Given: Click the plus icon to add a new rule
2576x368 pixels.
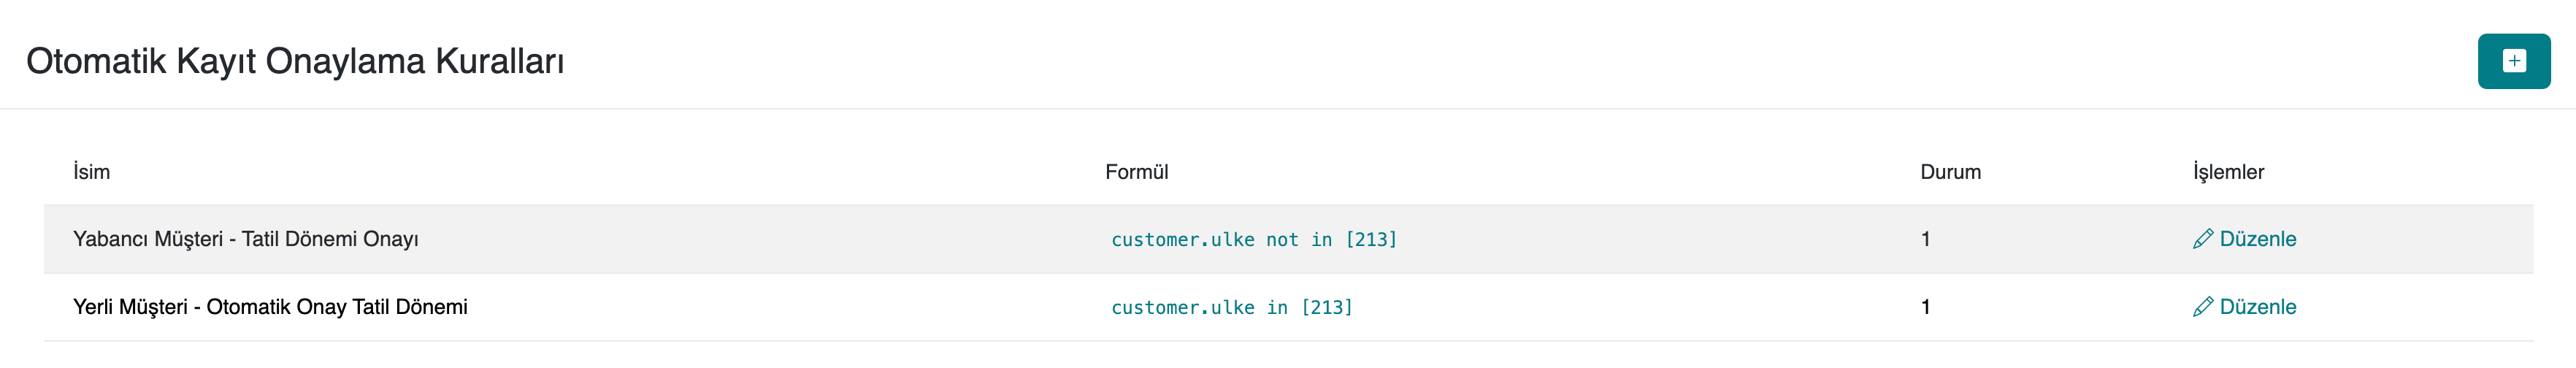Looking at the screenshot, I should pos(2513,61).
